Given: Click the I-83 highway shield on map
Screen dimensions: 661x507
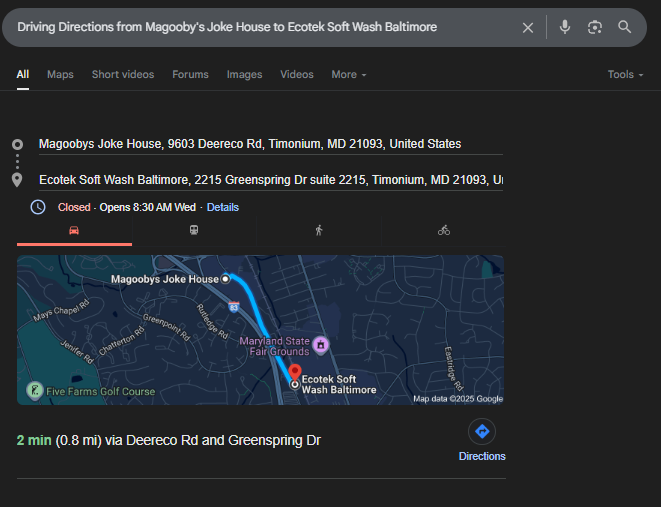Looking at the screenshot, I should click(234, 307).
